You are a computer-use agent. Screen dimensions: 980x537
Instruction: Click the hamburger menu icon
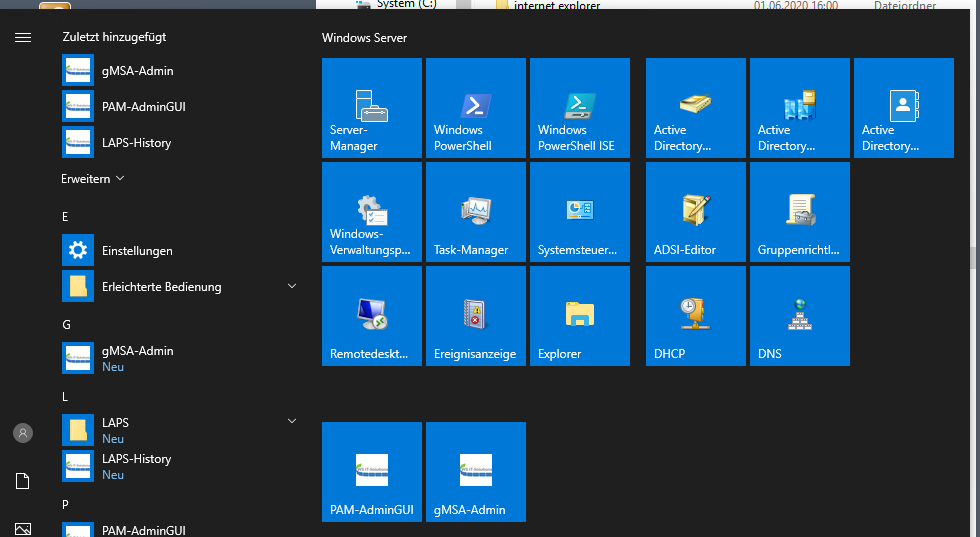click(23, 38)
